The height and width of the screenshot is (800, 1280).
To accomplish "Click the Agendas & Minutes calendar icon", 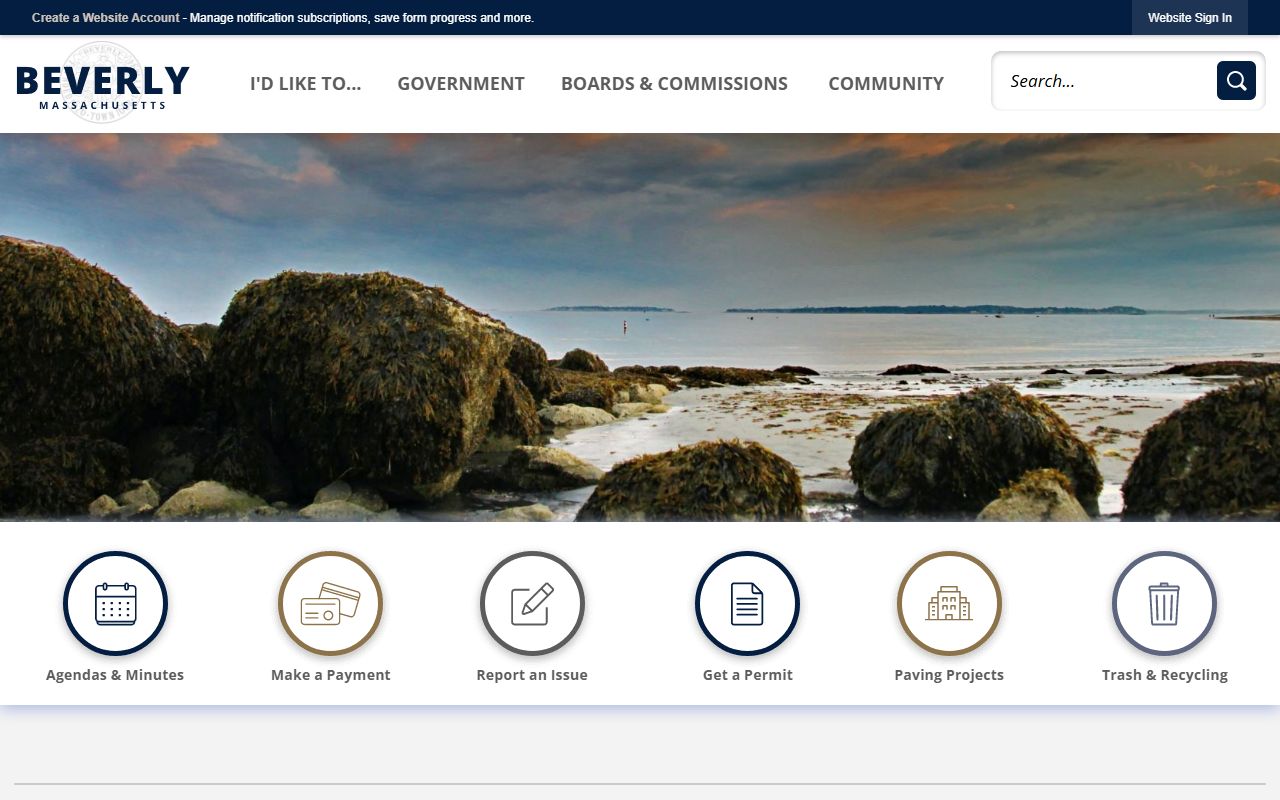I will click(115, 604).
